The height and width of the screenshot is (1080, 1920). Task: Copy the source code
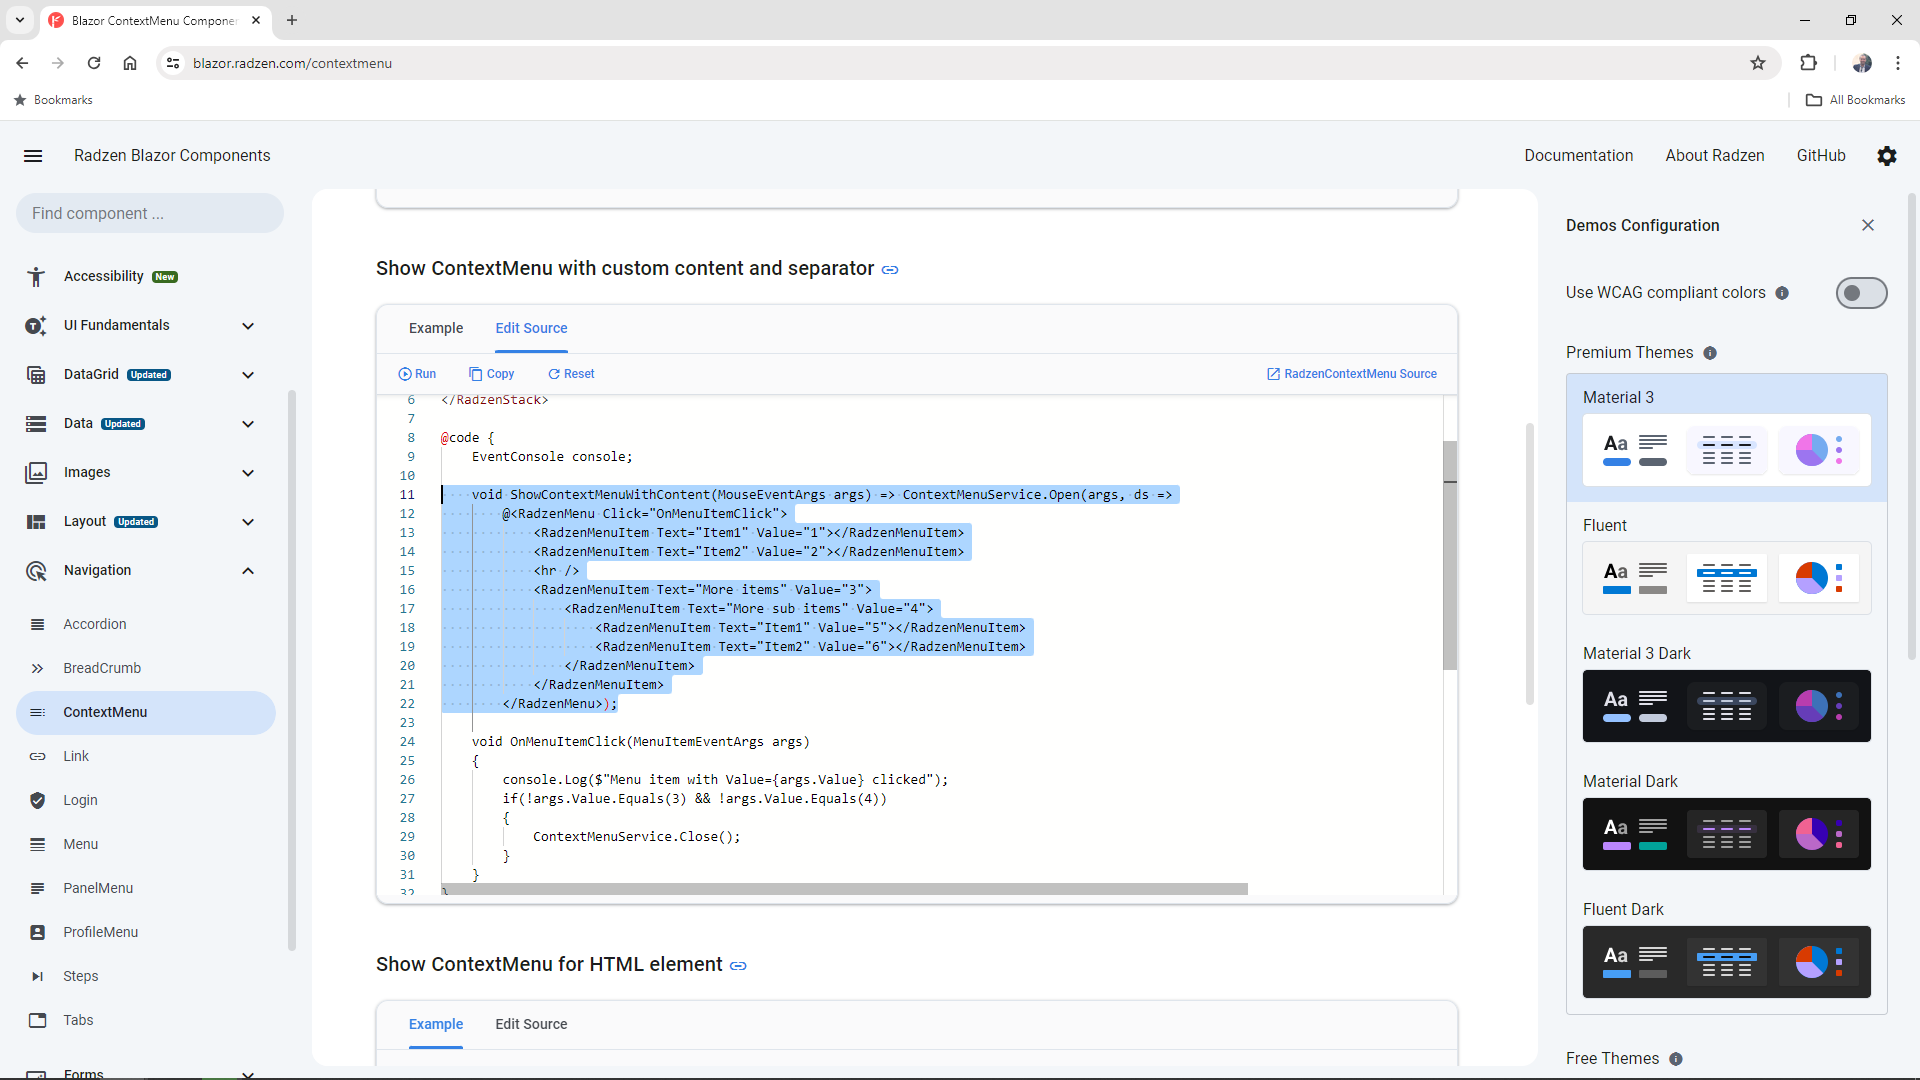coord(491,374)
